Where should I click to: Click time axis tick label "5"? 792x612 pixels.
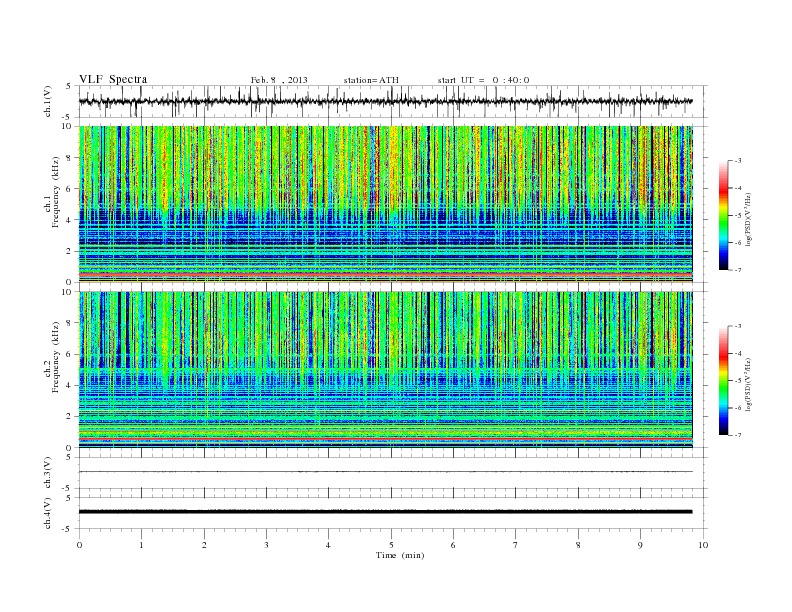tap(391, 545)
